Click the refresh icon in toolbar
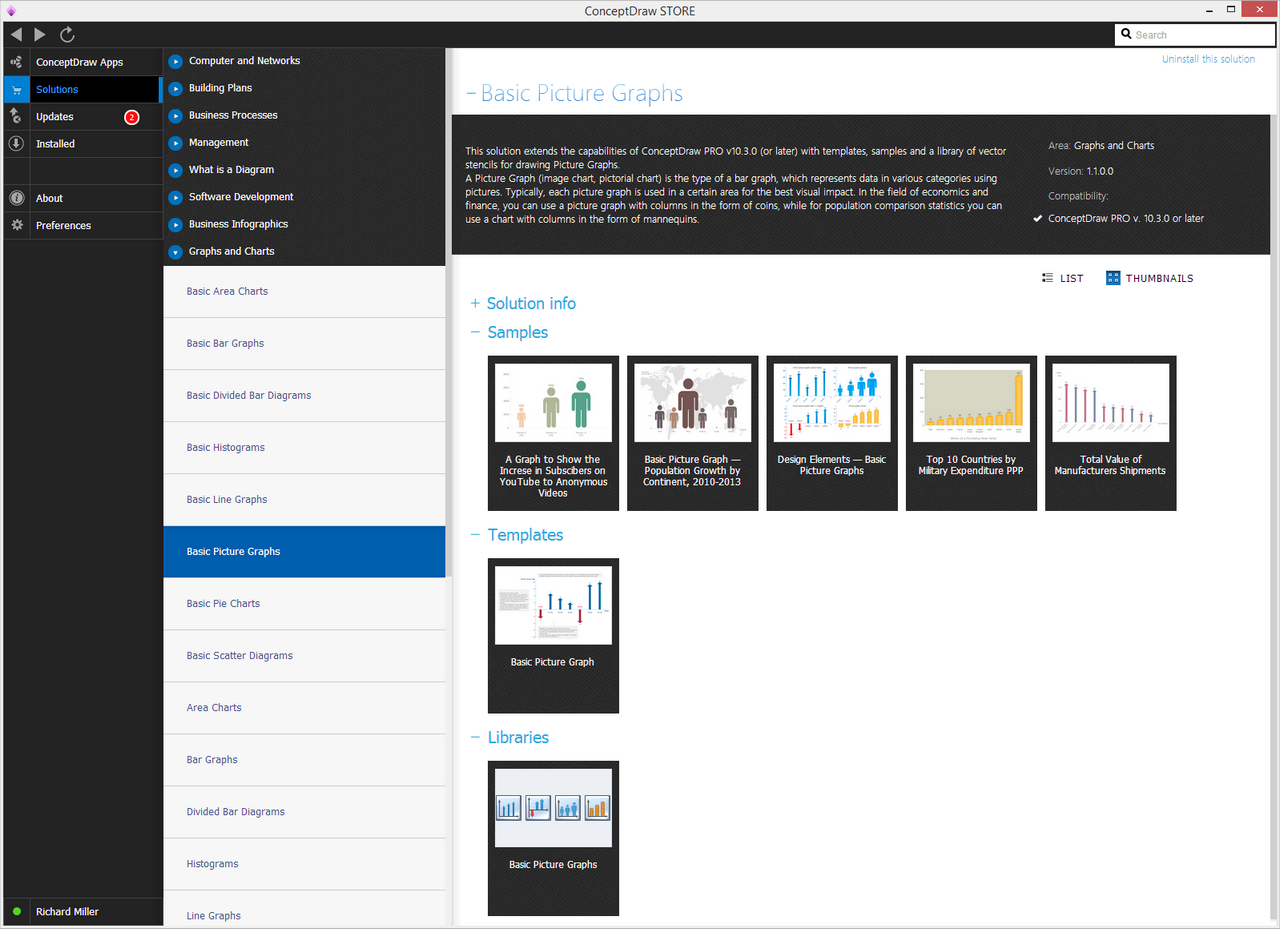This screenshot has width=1280, height=929. point(67,35)
